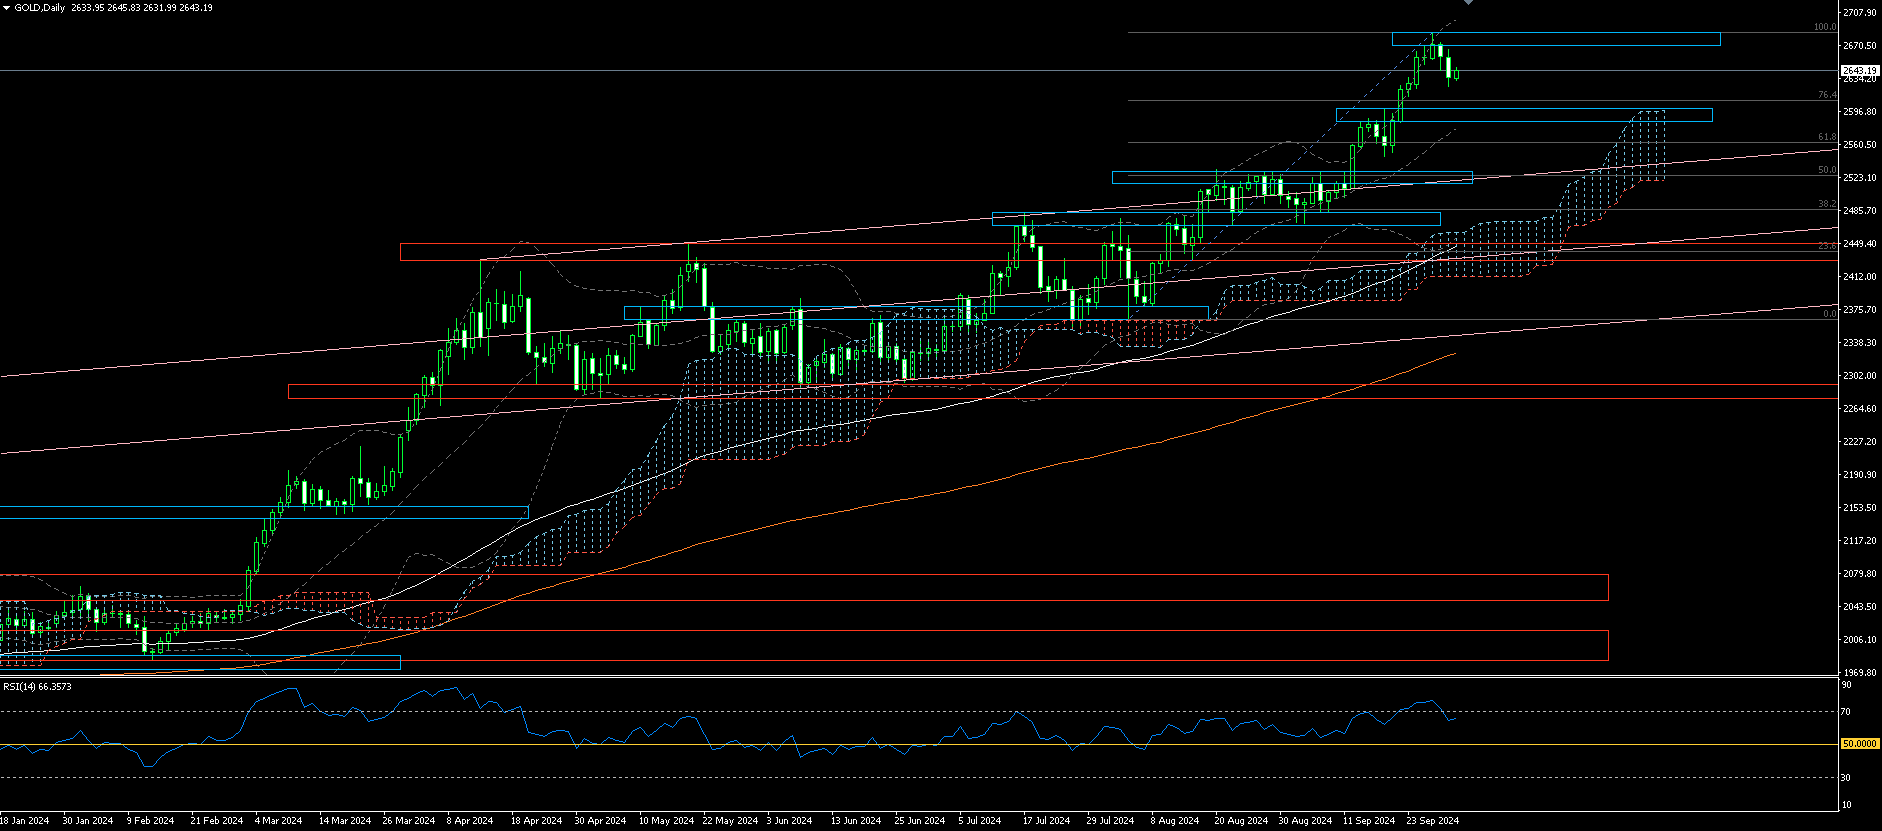Image resolution: width=1882 pixels, height=831 pixels.
Task: Select the Fibonacci 76.4 level label
Action: point(1827,95)
